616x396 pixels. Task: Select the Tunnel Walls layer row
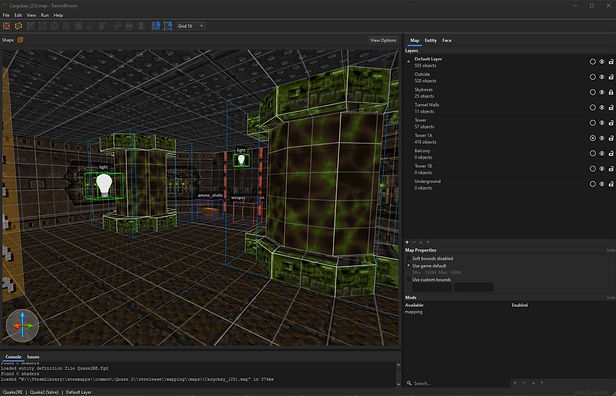(510, 108)
